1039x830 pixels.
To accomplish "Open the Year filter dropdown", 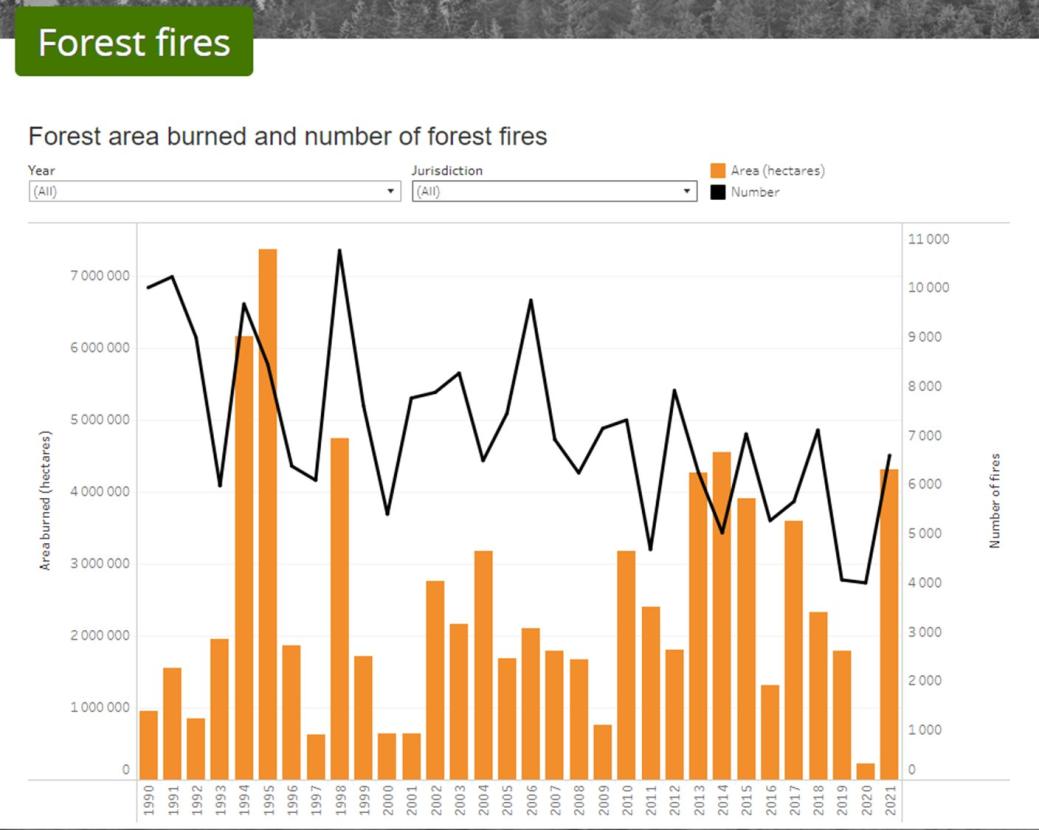I will pos(215,191).
